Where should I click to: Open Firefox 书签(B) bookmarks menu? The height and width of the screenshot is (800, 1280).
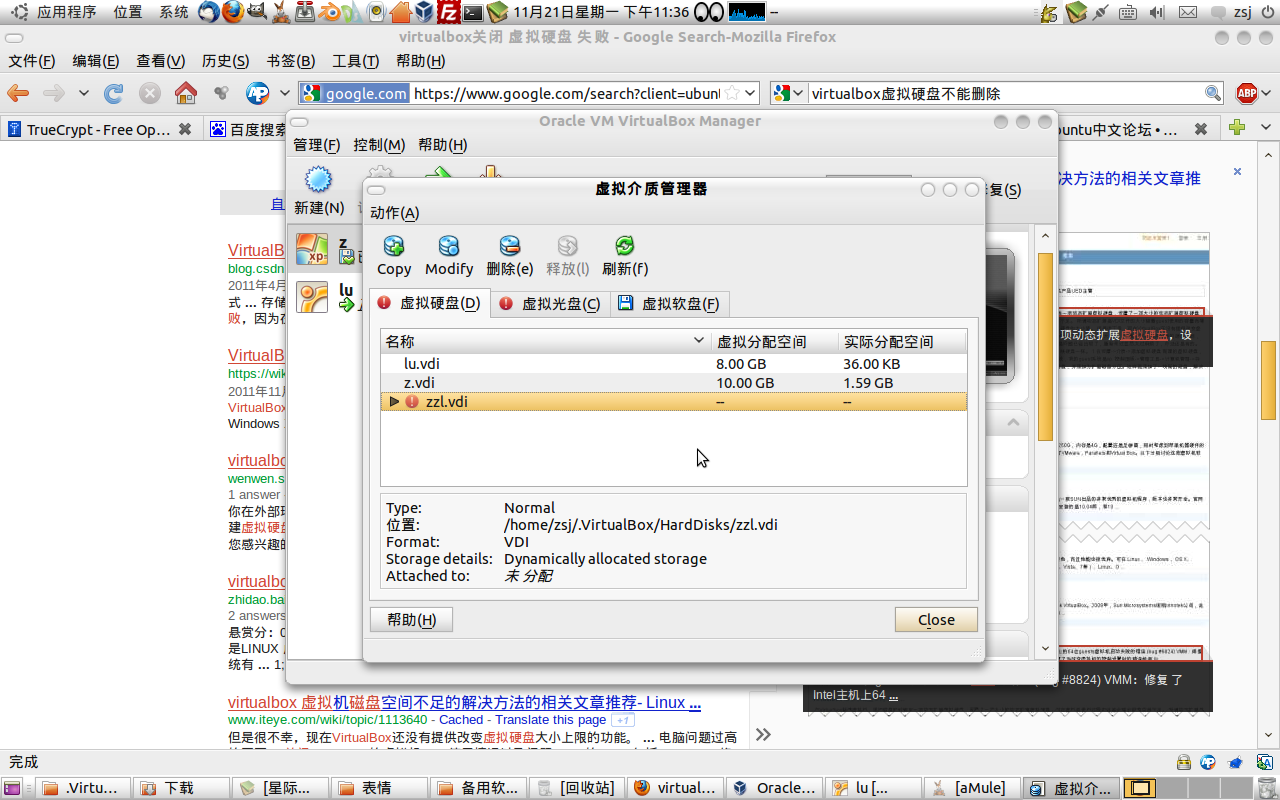(291, 61)
